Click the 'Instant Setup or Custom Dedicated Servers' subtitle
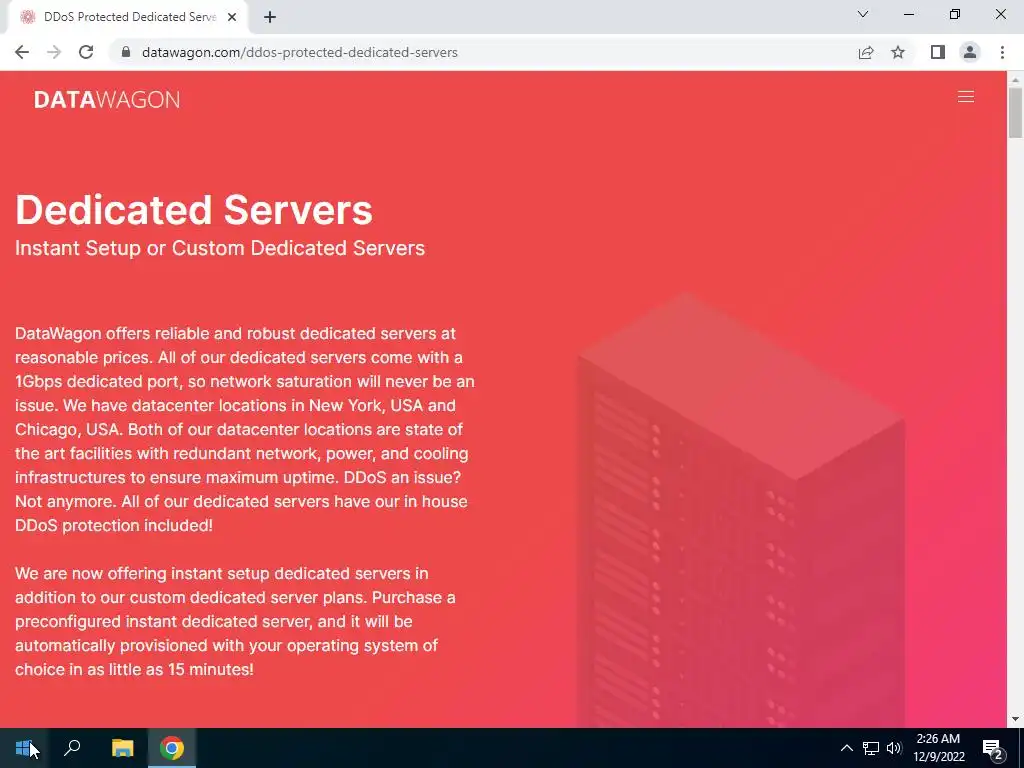Image resolution: width=1024 pixels, height=768 pixels. 220,248
